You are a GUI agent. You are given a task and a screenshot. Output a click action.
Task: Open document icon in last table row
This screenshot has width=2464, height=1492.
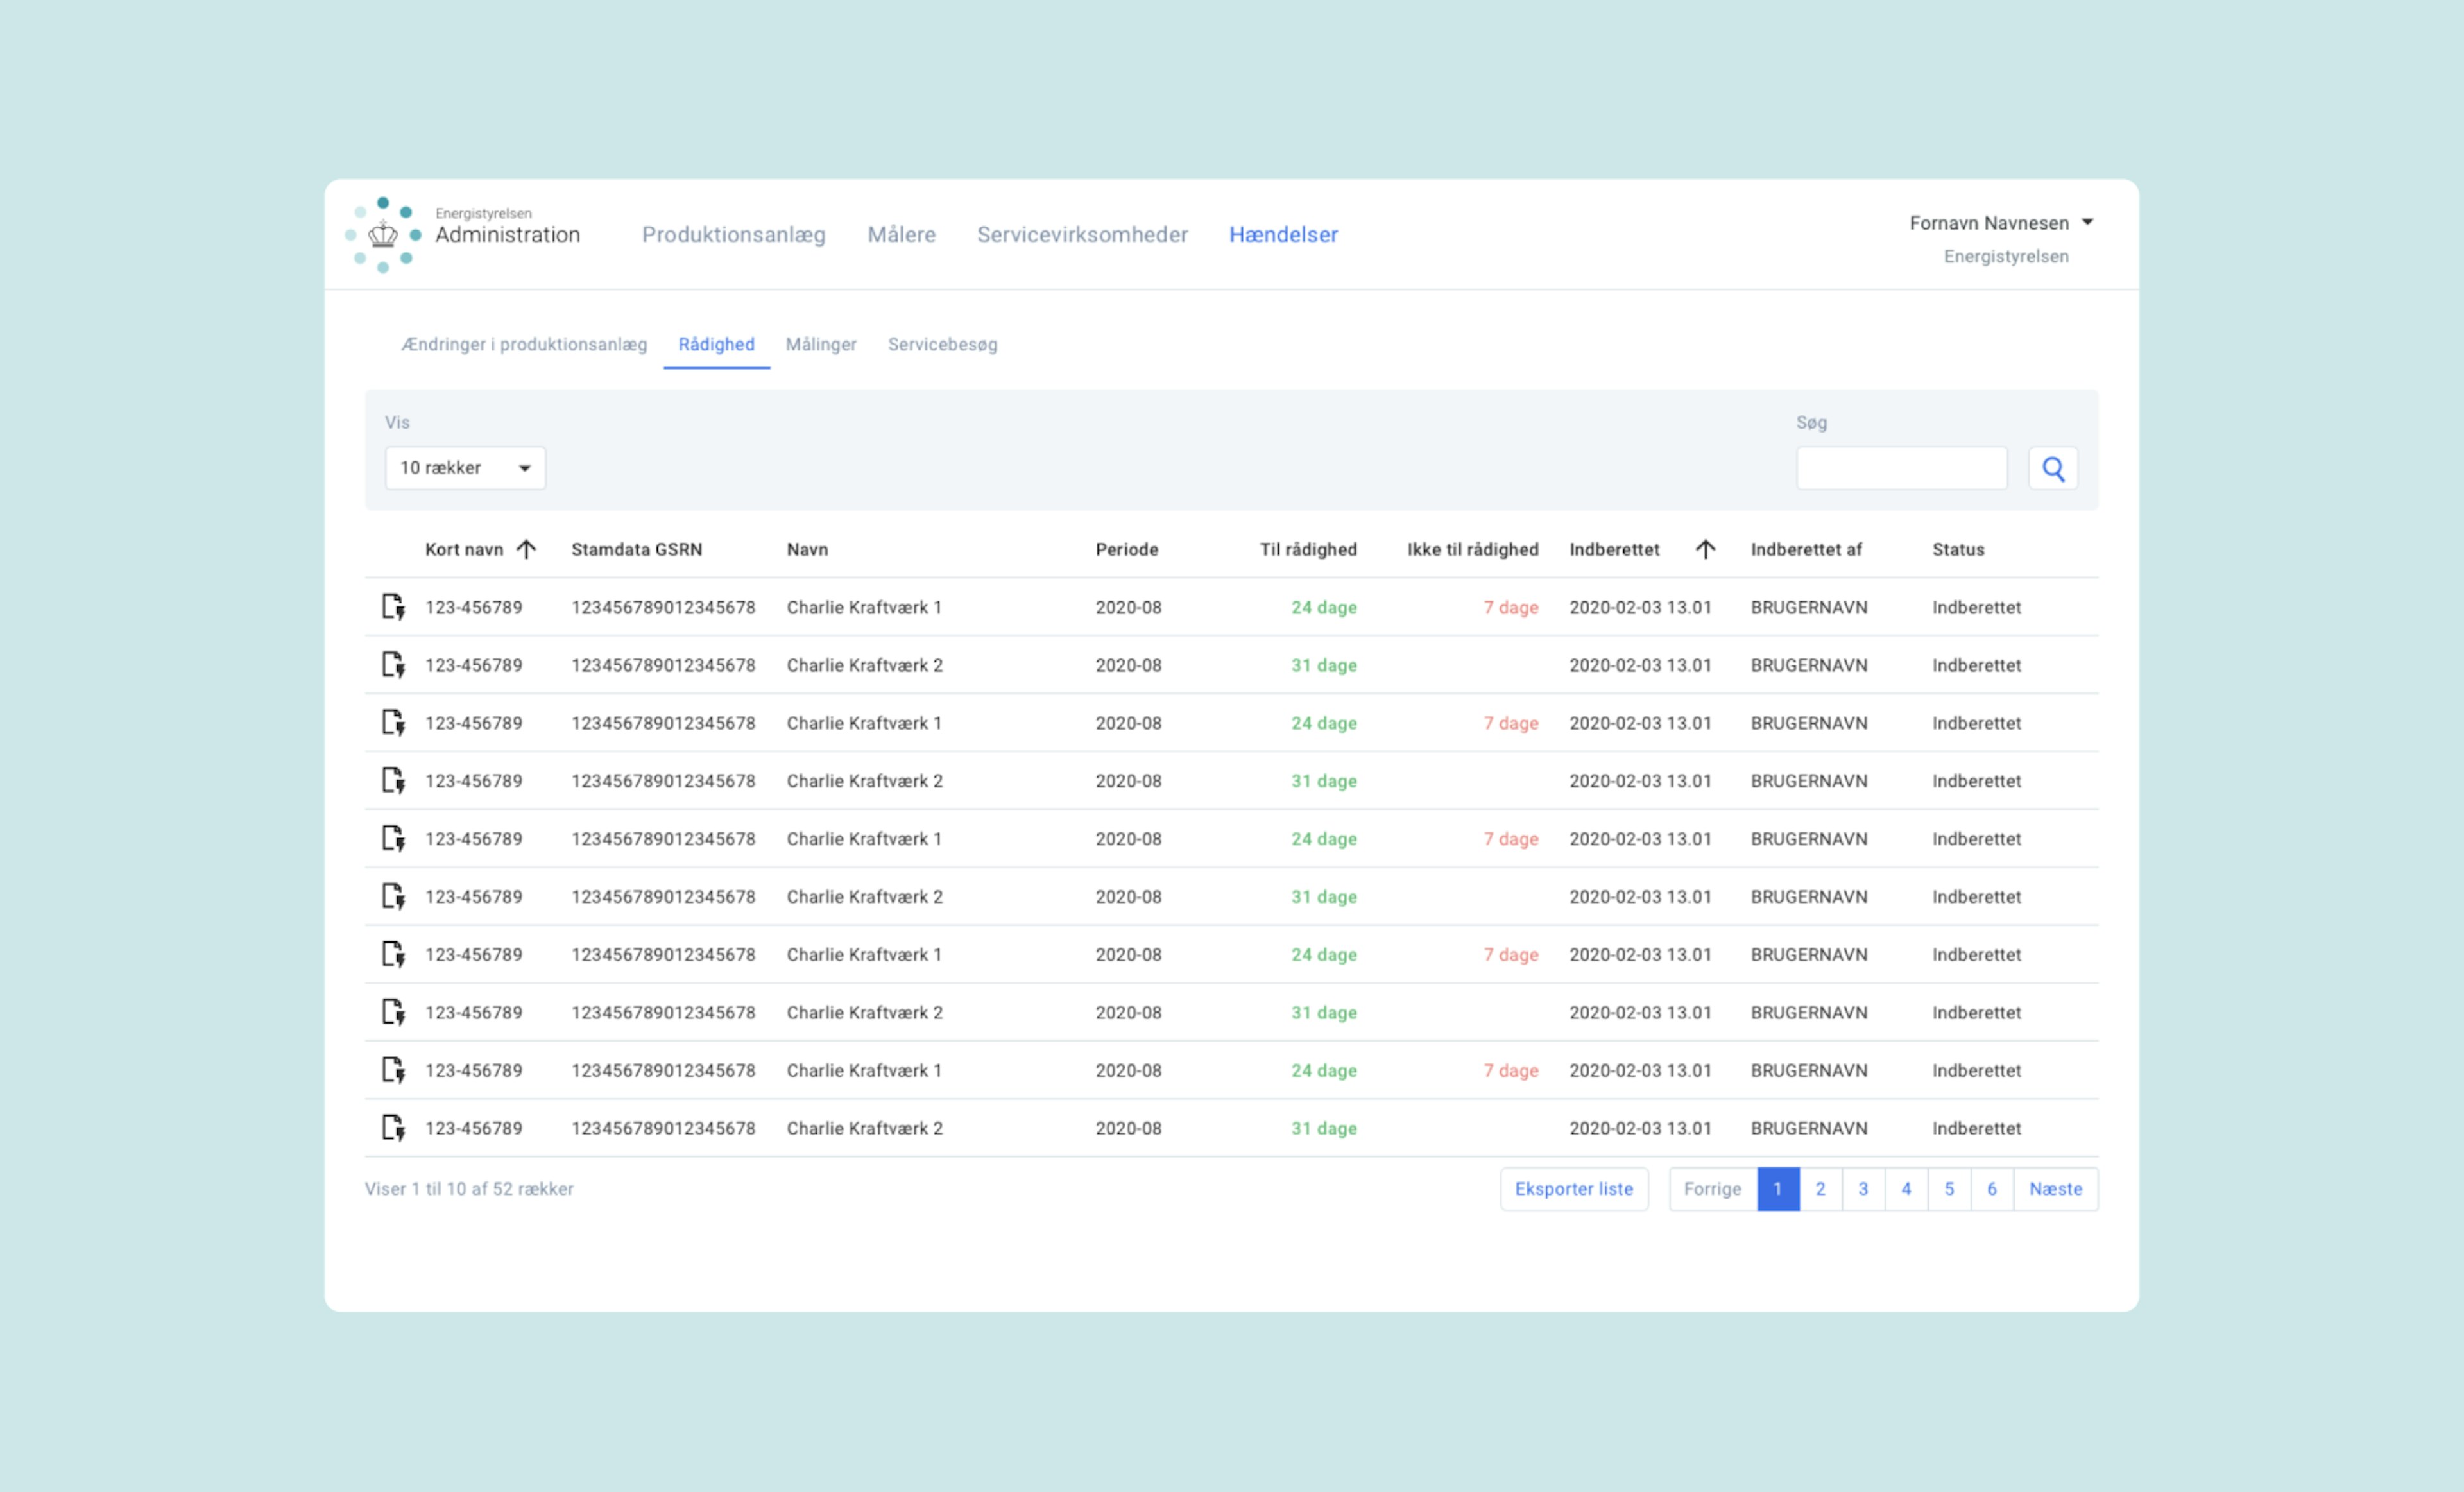[x=393, y=1128]
